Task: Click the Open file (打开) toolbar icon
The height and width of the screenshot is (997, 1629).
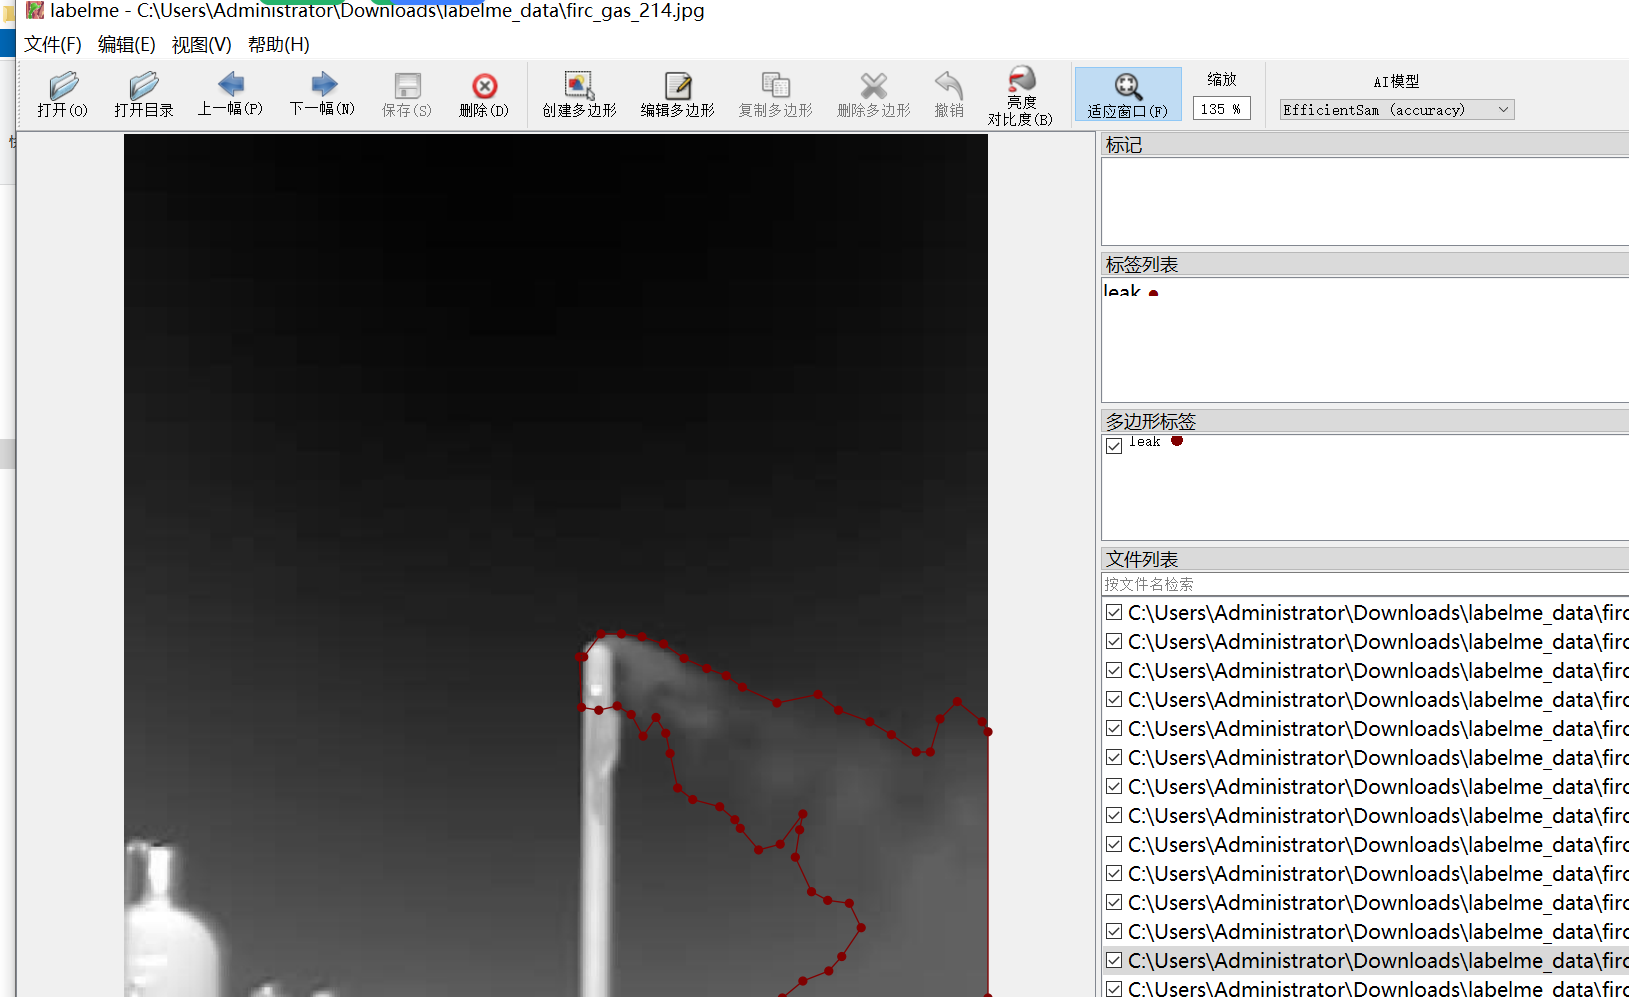Action: [63, 94]
